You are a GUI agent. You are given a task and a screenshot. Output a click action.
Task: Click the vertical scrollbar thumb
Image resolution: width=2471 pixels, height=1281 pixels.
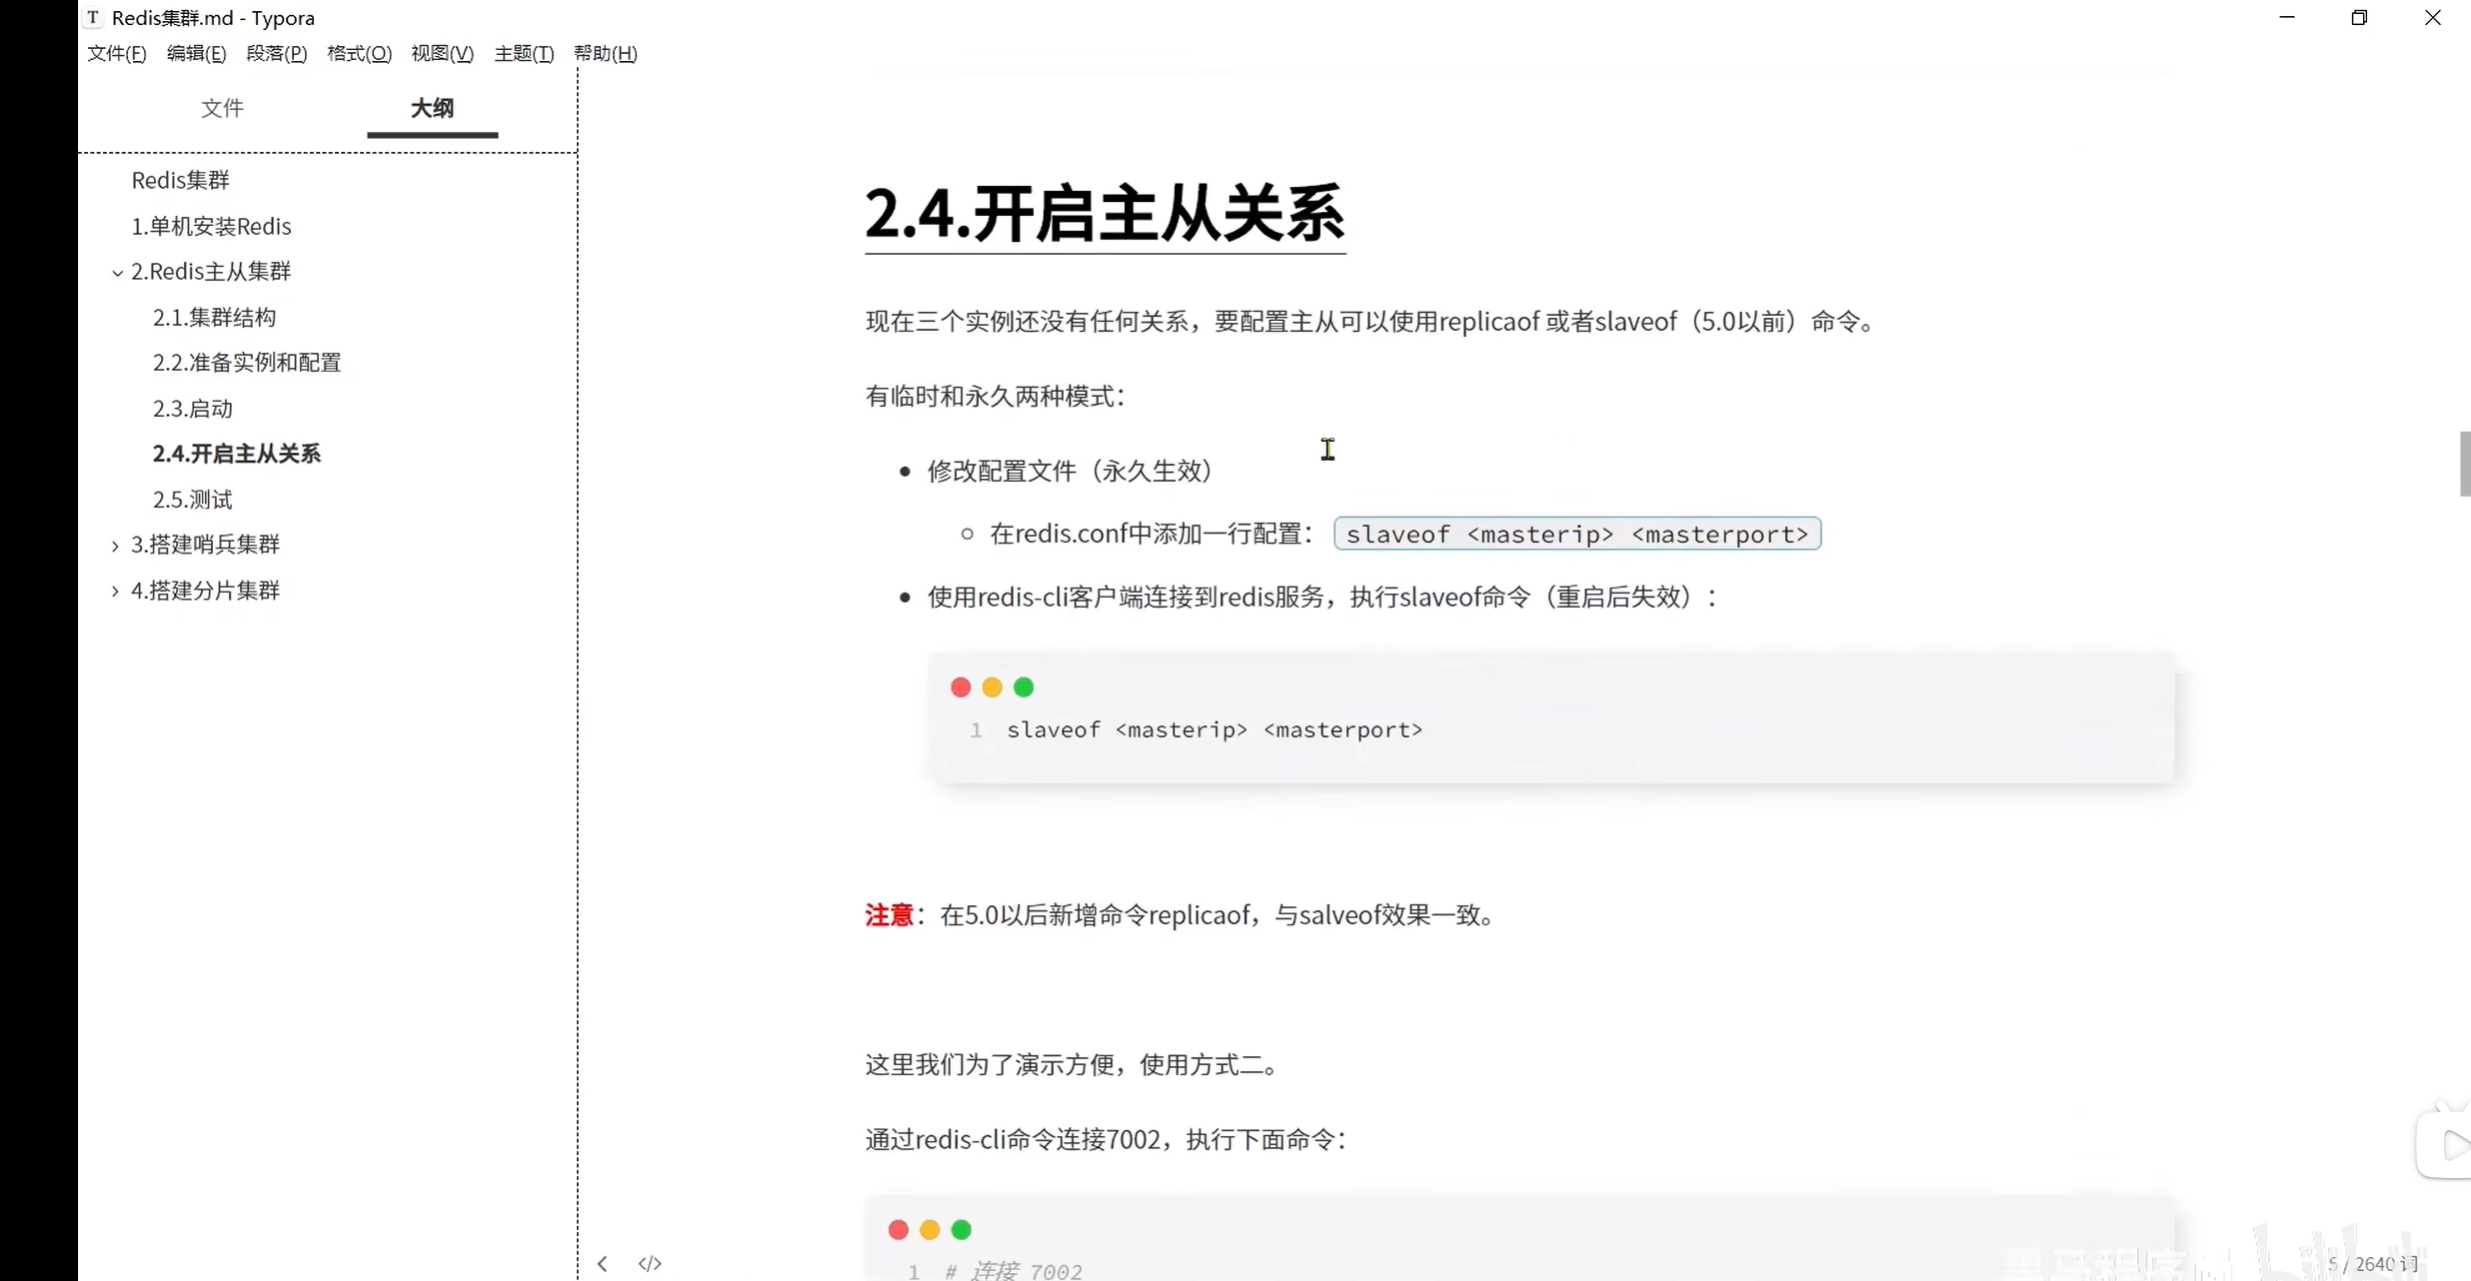click(x=2464, y=463)
